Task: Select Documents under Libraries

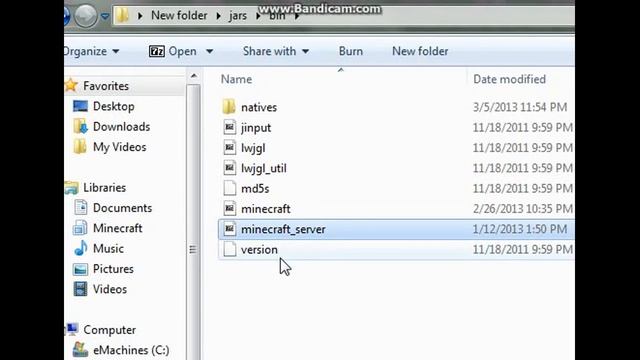Action: pos(122,208)
